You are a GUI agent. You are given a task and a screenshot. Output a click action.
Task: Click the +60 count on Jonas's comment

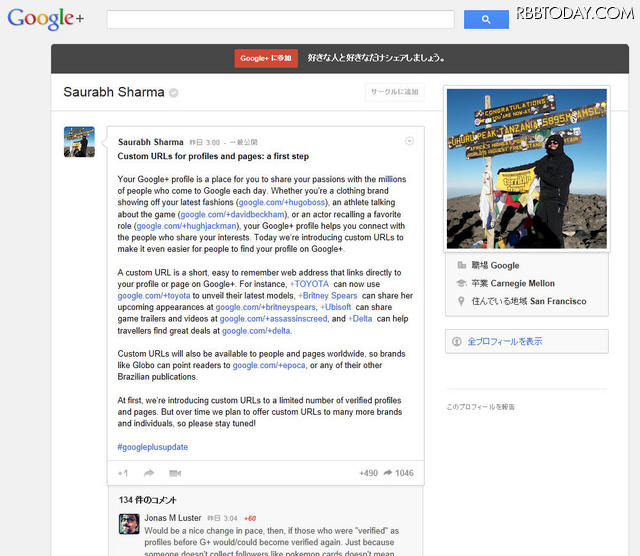(250, 518)
